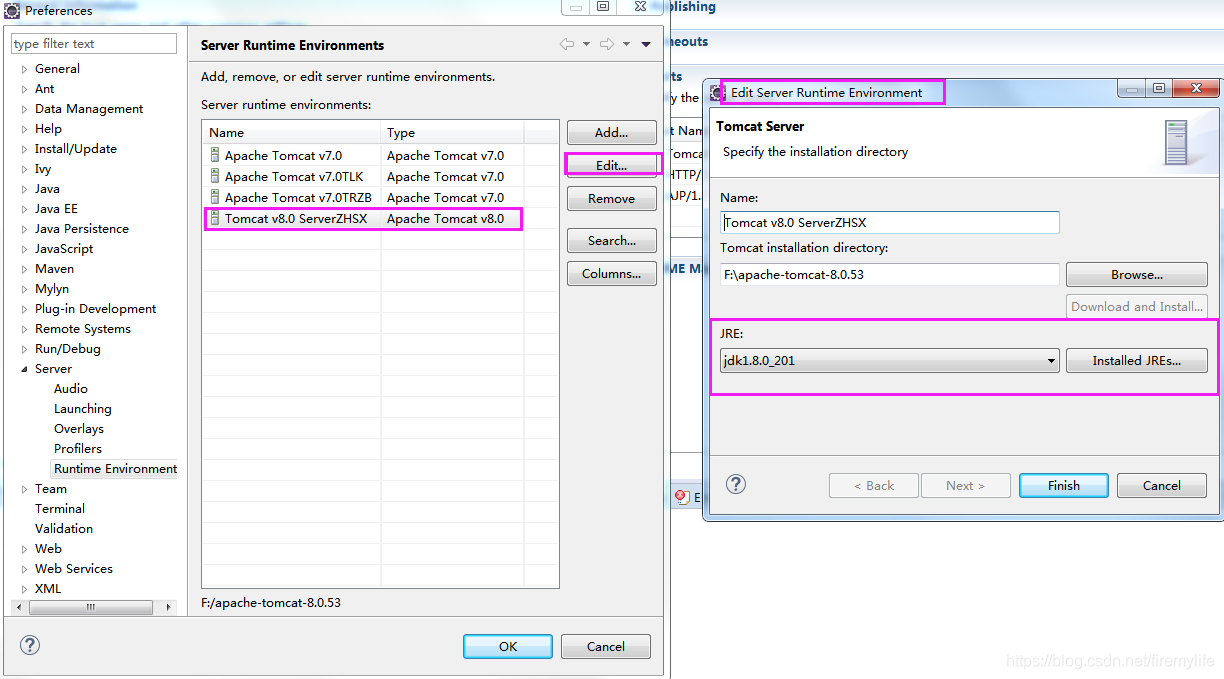Image resolution: width=1224 pixels, height=679 pixels.
Task: Select the Mylyn preference item
Action: click(x=52, y=289)
